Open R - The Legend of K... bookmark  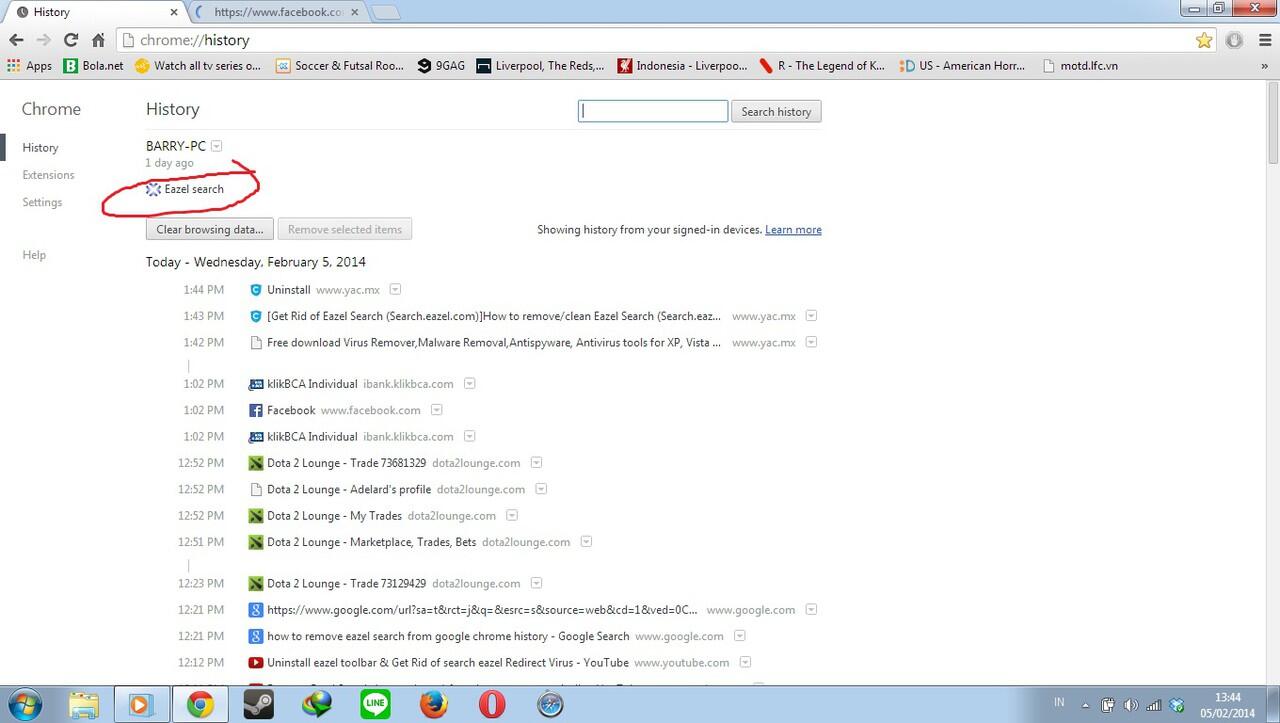tap(823, 66)
